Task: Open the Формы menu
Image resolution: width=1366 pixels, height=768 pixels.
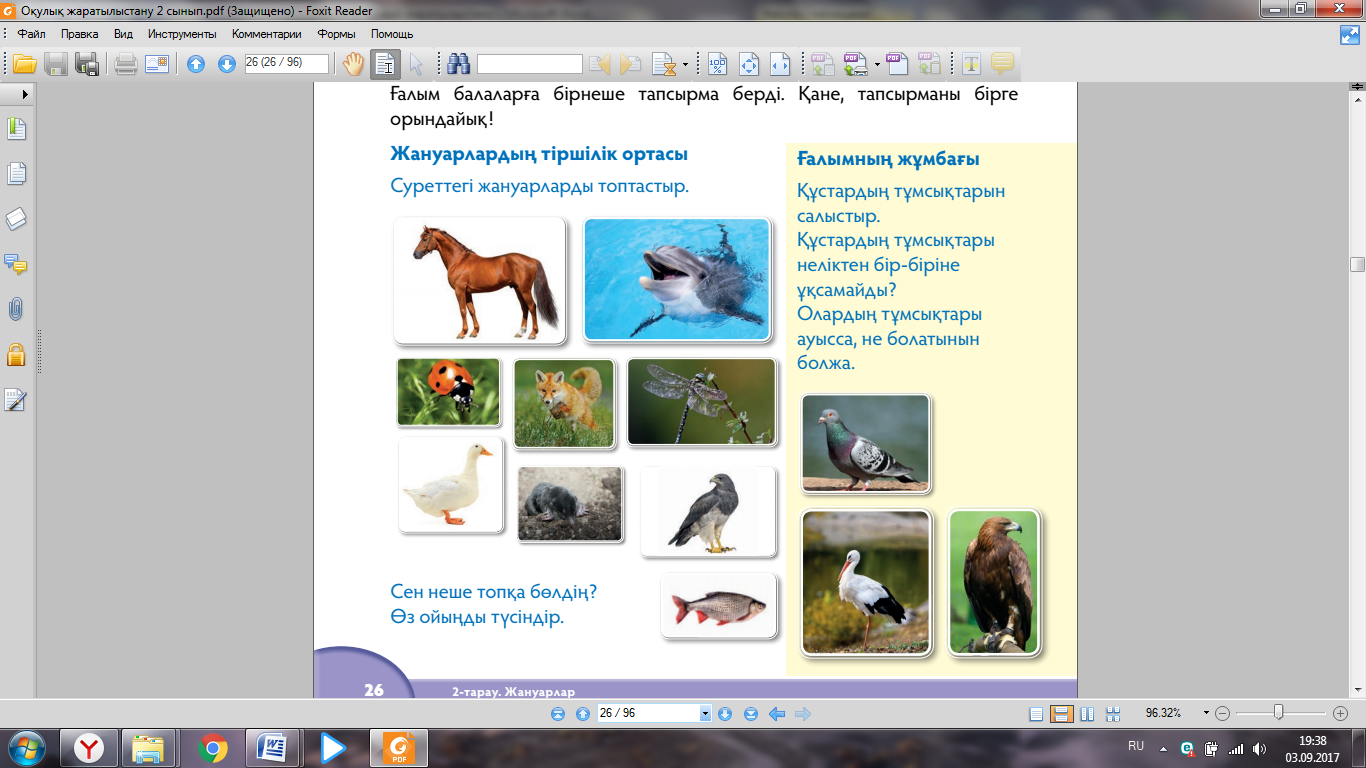Action: [336, 34]
